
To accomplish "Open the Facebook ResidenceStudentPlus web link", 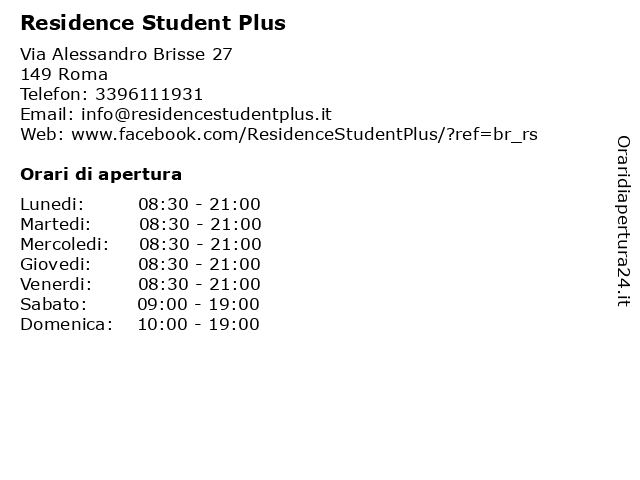I will (304, 134).
